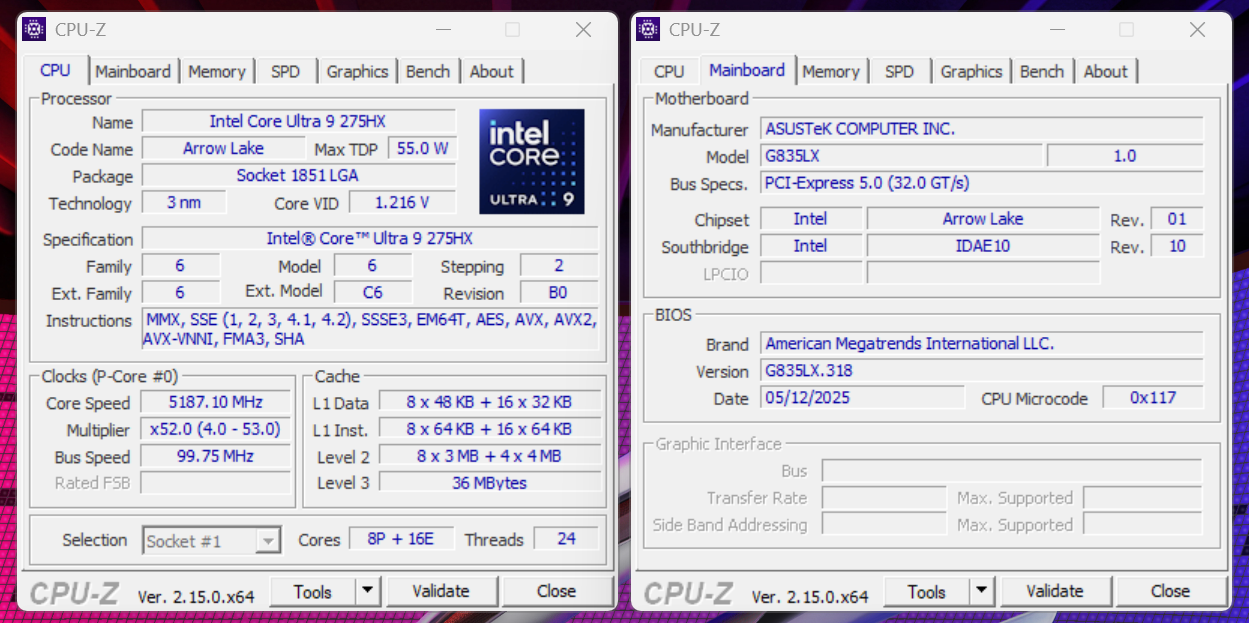The image size is (1249, 623).
Task: Click BIOS Version value G835LX.318
Action: click(981, 370)
